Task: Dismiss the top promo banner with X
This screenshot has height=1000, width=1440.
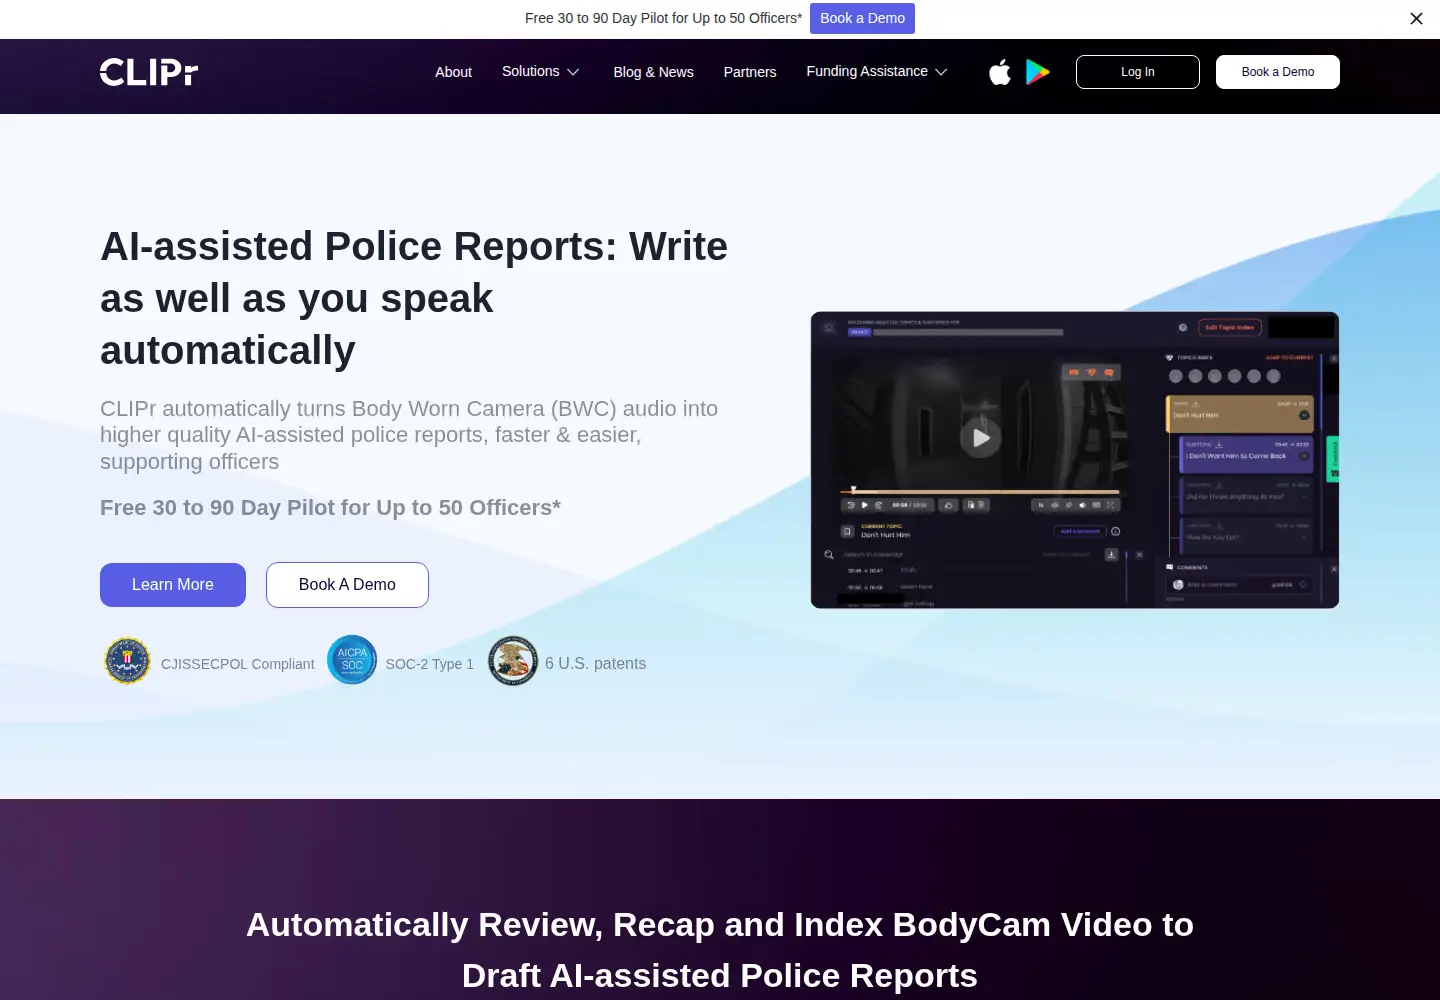Action: point(1416,18)
